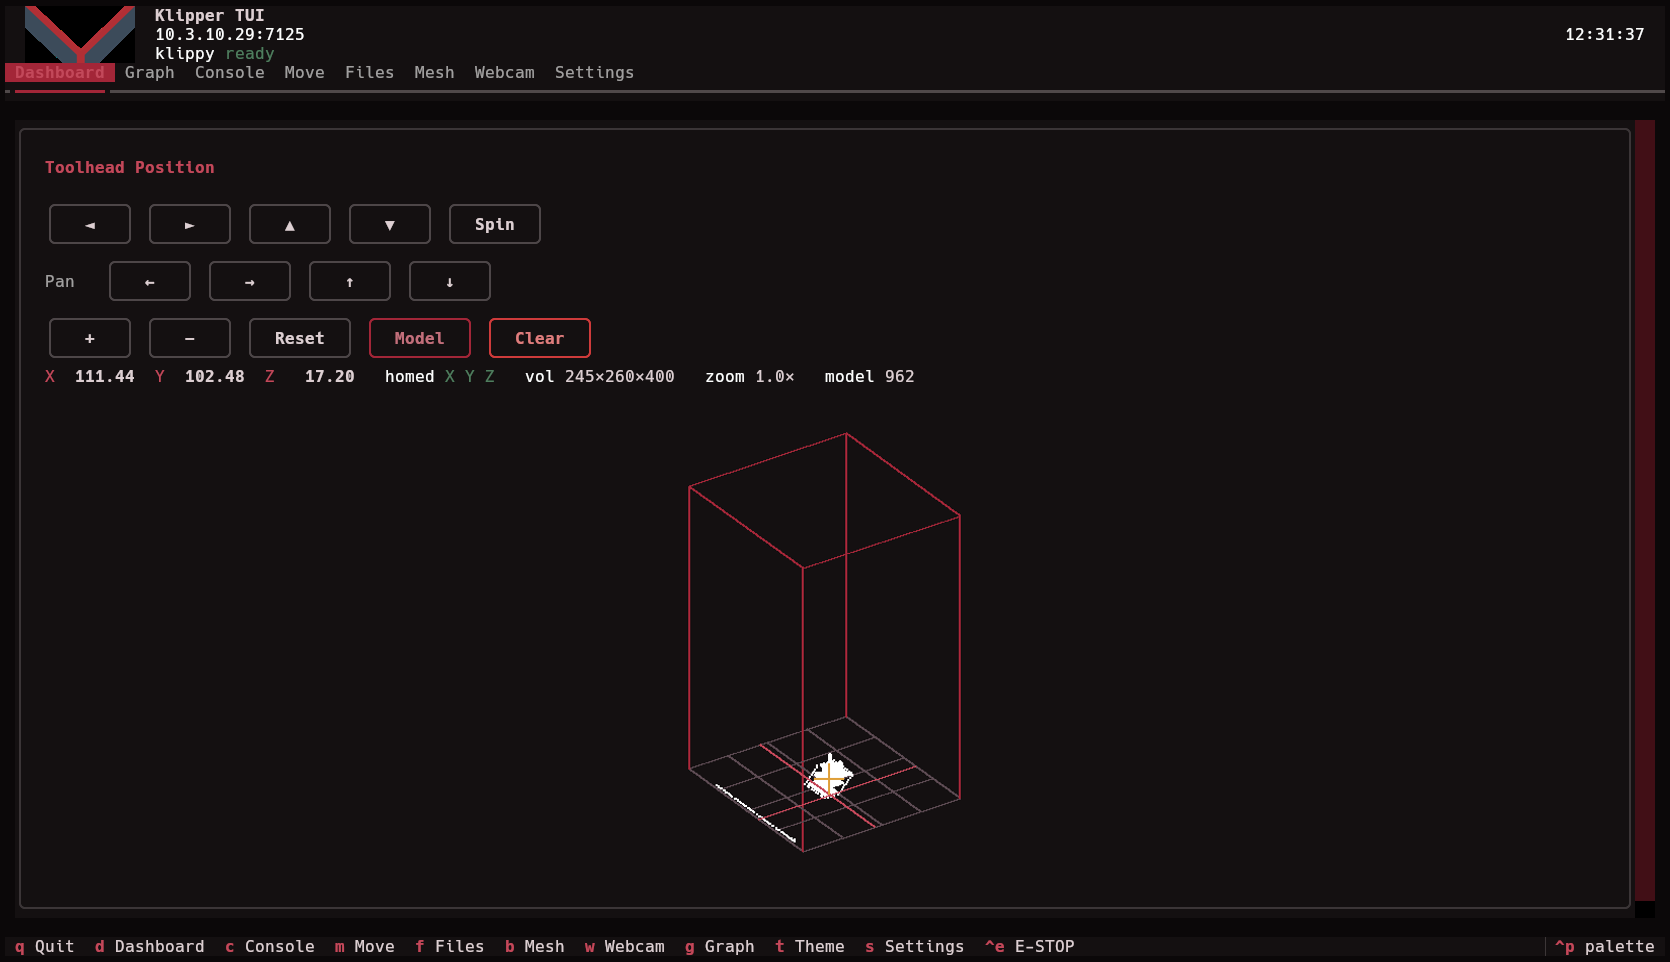Viewport: 1670px width, 962px height.
Task: Toggle the Spin auto-rotation button
Action: click(495, 224)
